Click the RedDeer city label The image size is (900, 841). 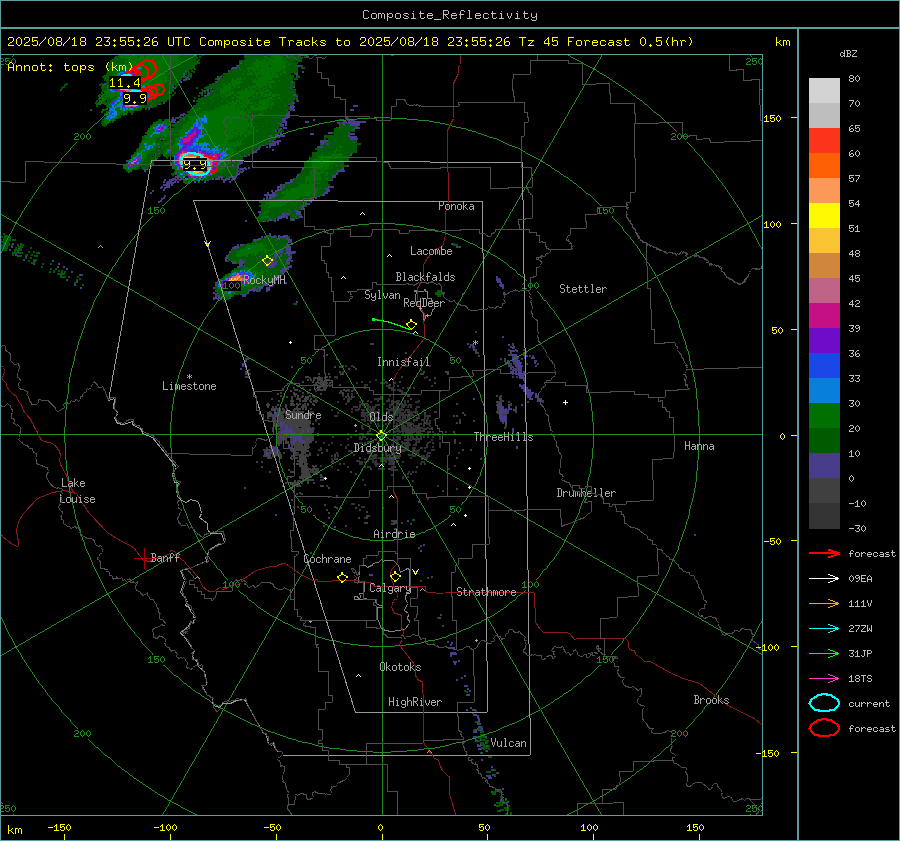[x=424, y=303]
